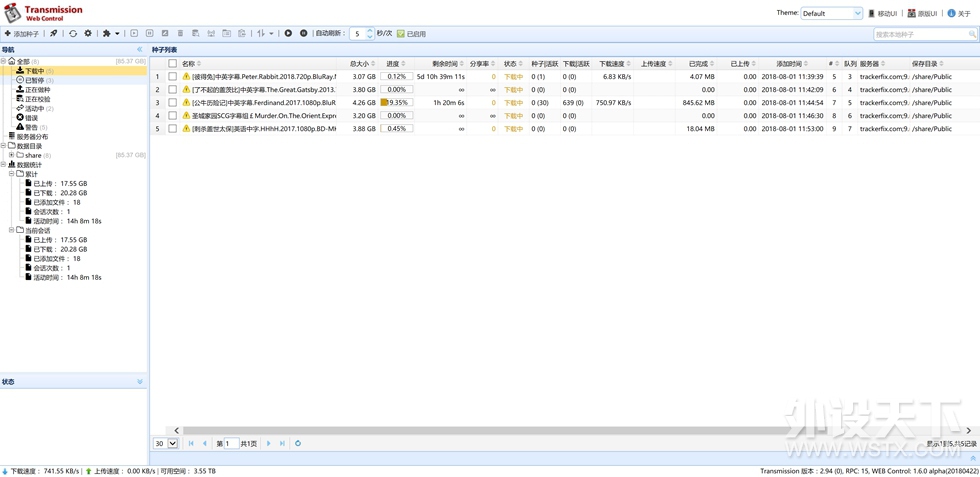Screen dimensions: 980x477
Task: Open settings via the toolbar gear icon
Action: (x=88, y=33)
